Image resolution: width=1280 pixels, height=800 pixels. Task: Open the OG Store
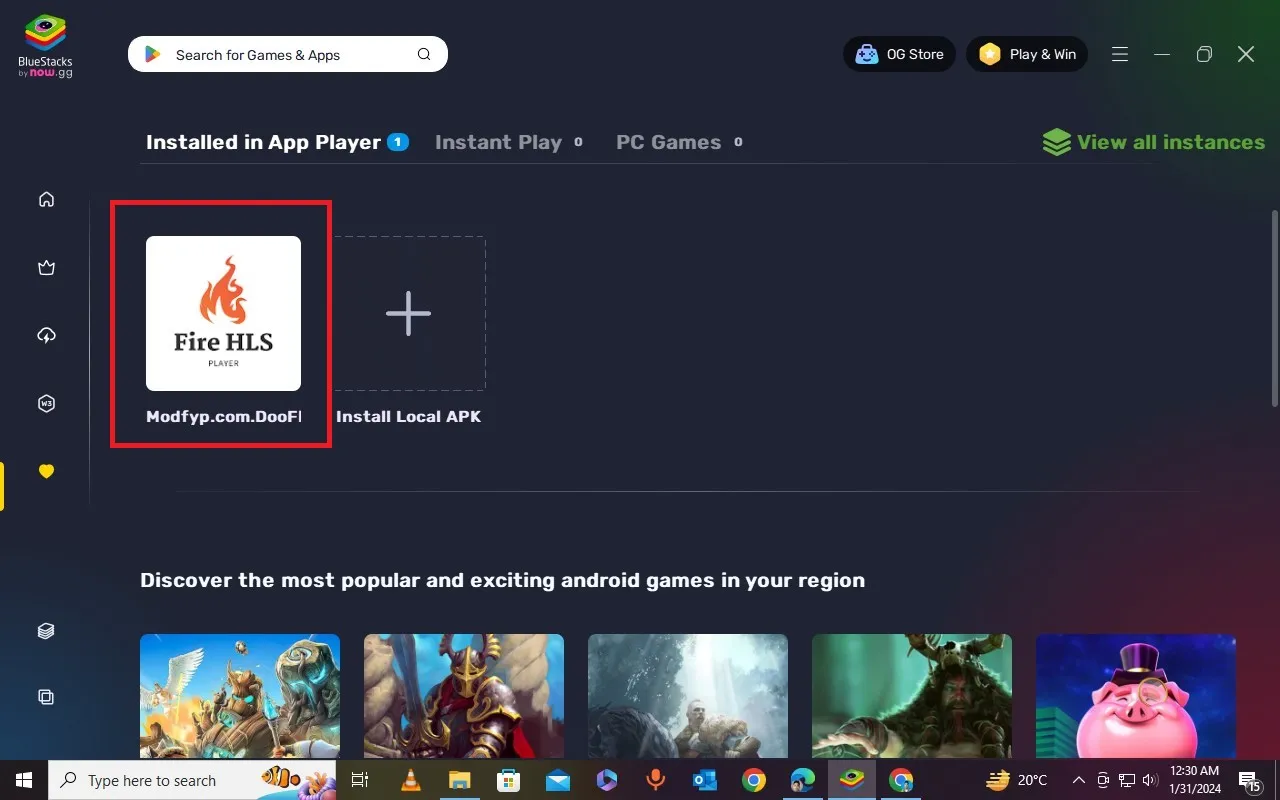click(x=900, y=54)
